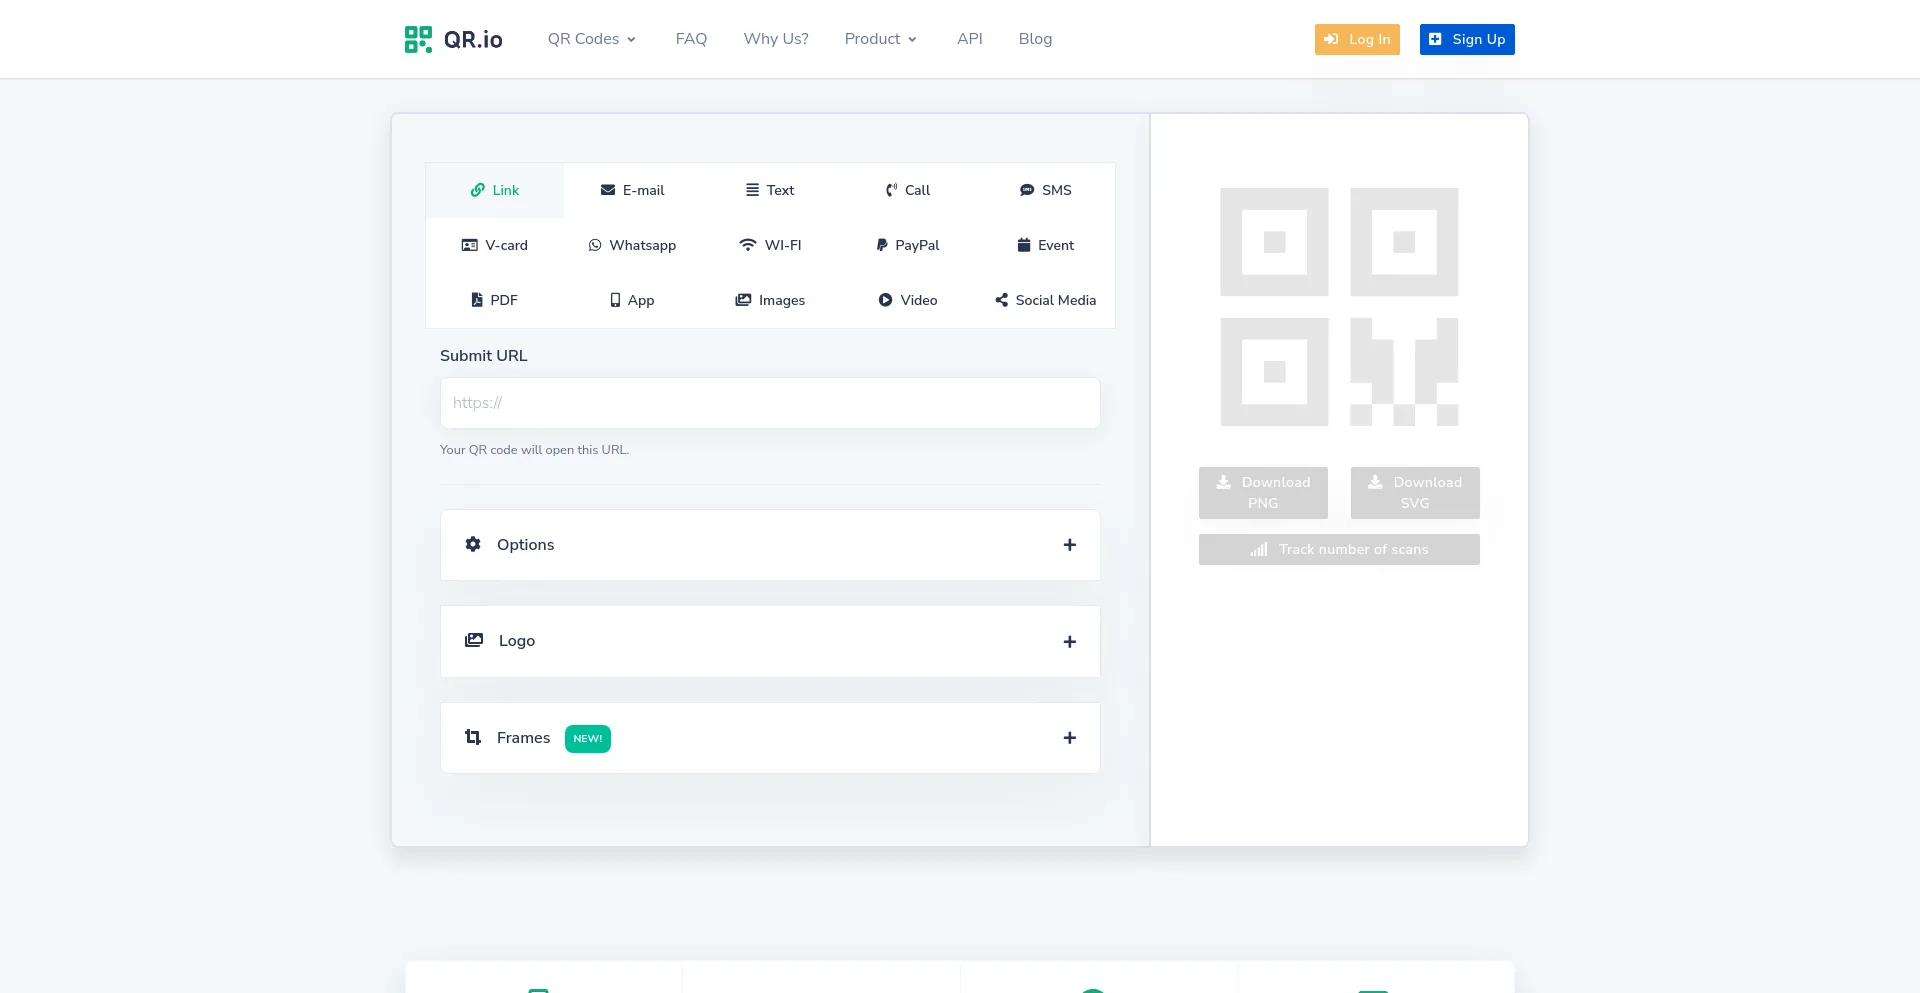Select the WI-FI signal icon

click(x=748, y=245)
